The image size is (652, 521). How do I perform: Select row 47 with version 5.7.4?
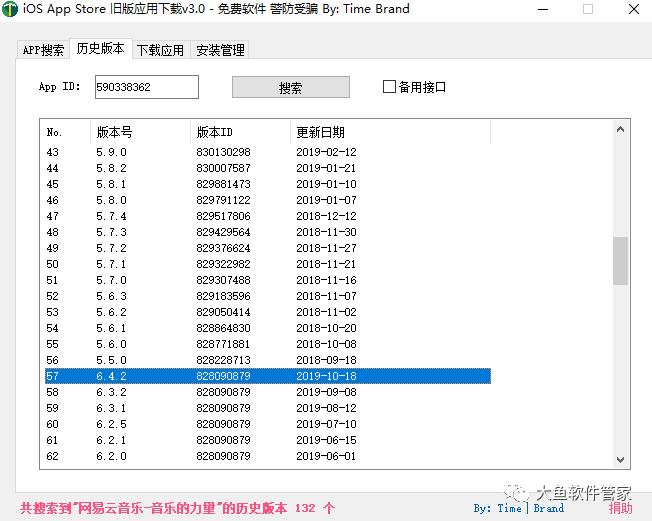[x=268, y=216]
